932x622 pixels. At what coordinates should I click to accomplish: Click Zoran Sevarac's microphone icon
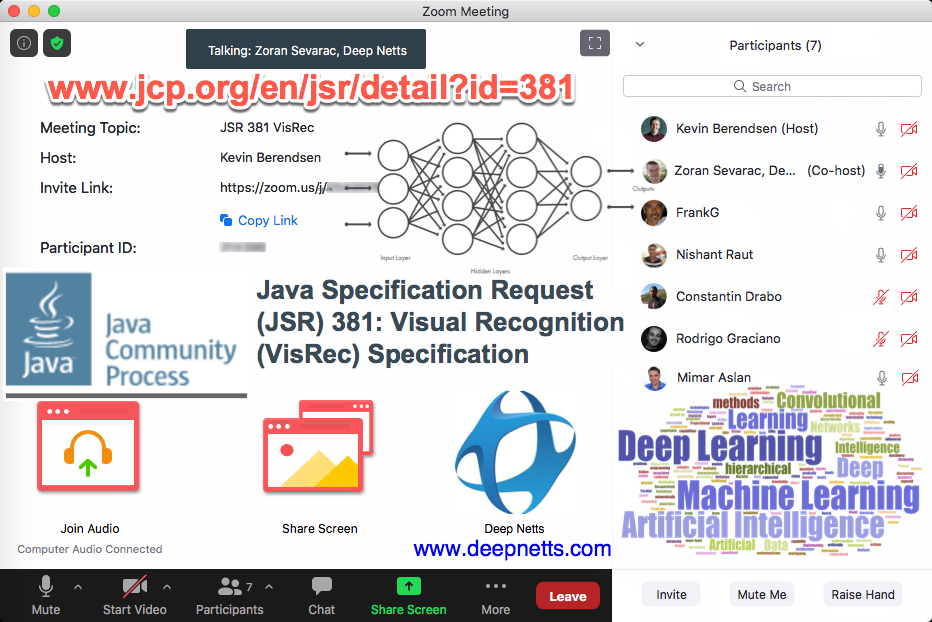881,171
